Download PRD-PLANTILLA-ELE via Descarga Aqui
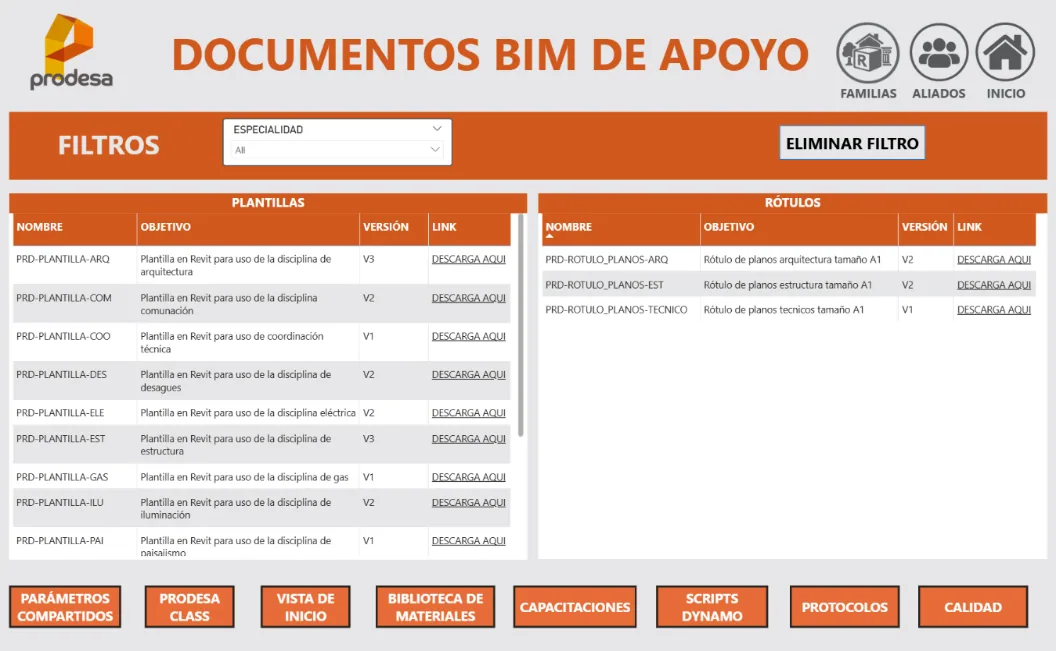 click(x=469, y=413)
